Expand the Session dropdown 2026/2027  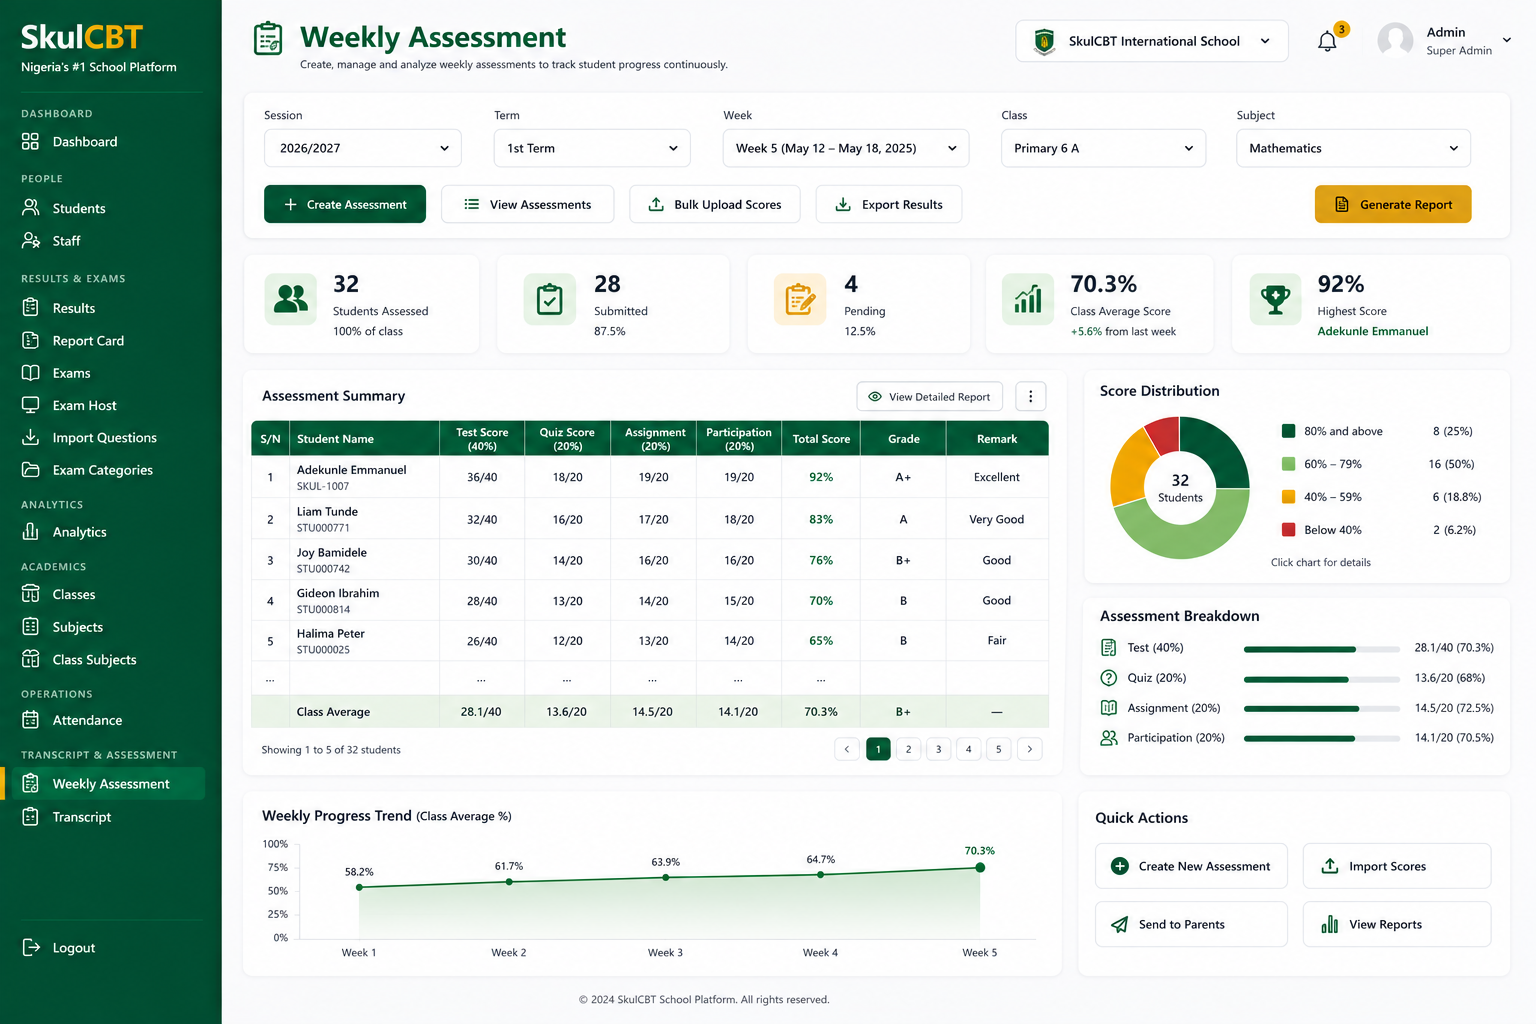point(363,148)
